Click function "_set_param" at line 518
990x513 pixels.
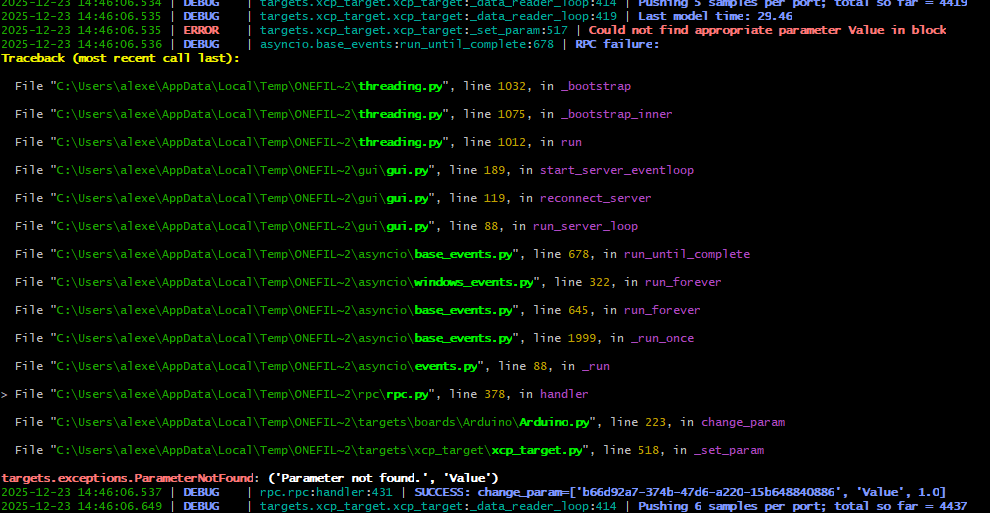[729, 450]
